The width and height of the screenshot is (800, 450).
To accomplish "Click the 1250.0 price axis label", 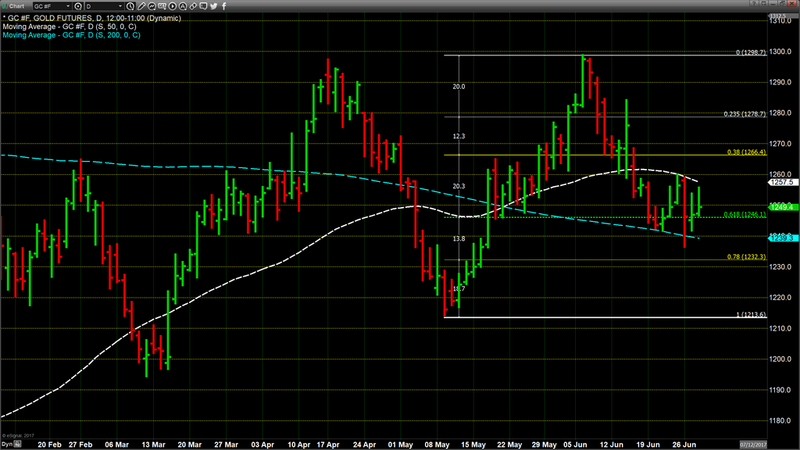I will point(781,207).
